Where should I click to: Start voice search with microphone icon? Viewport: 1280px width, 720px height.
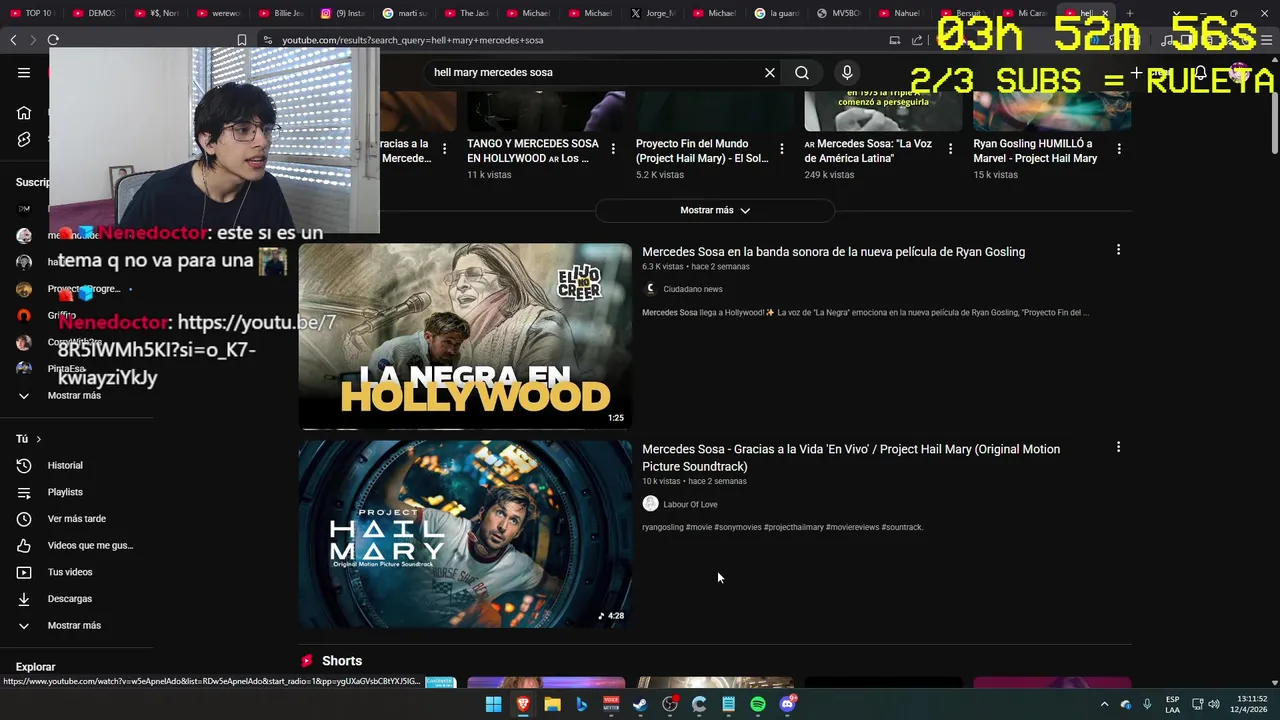coord(847,72)
